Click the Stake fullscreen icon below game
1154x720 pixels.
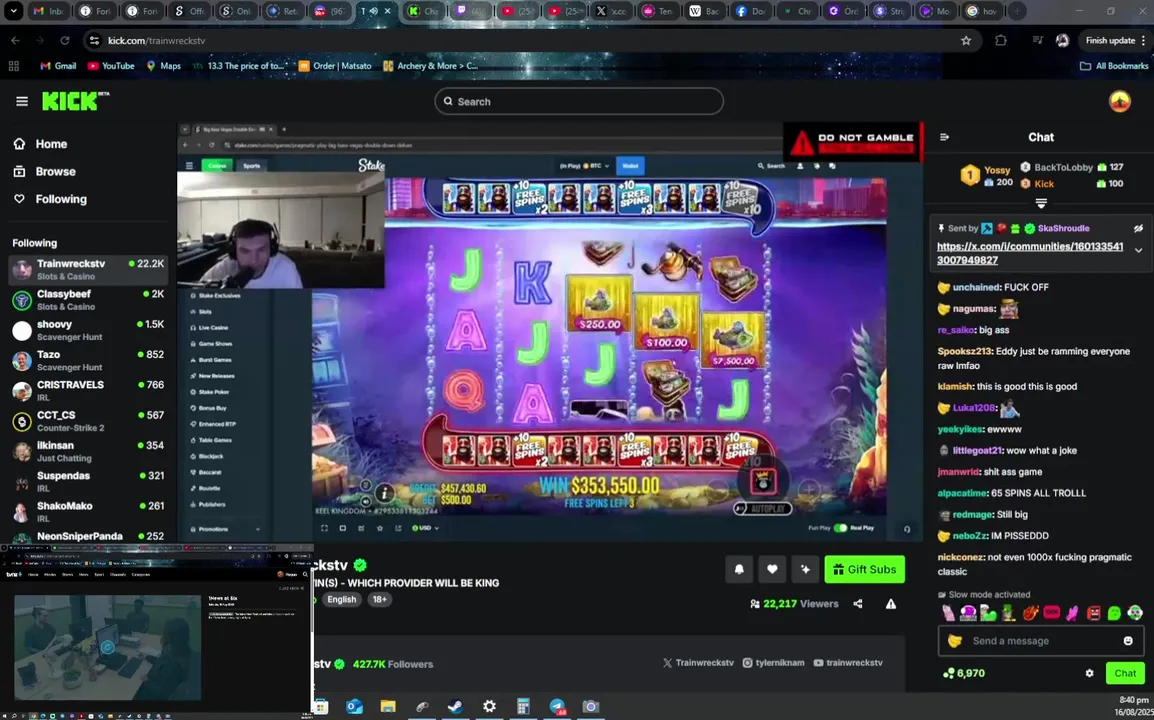[324, 528]
